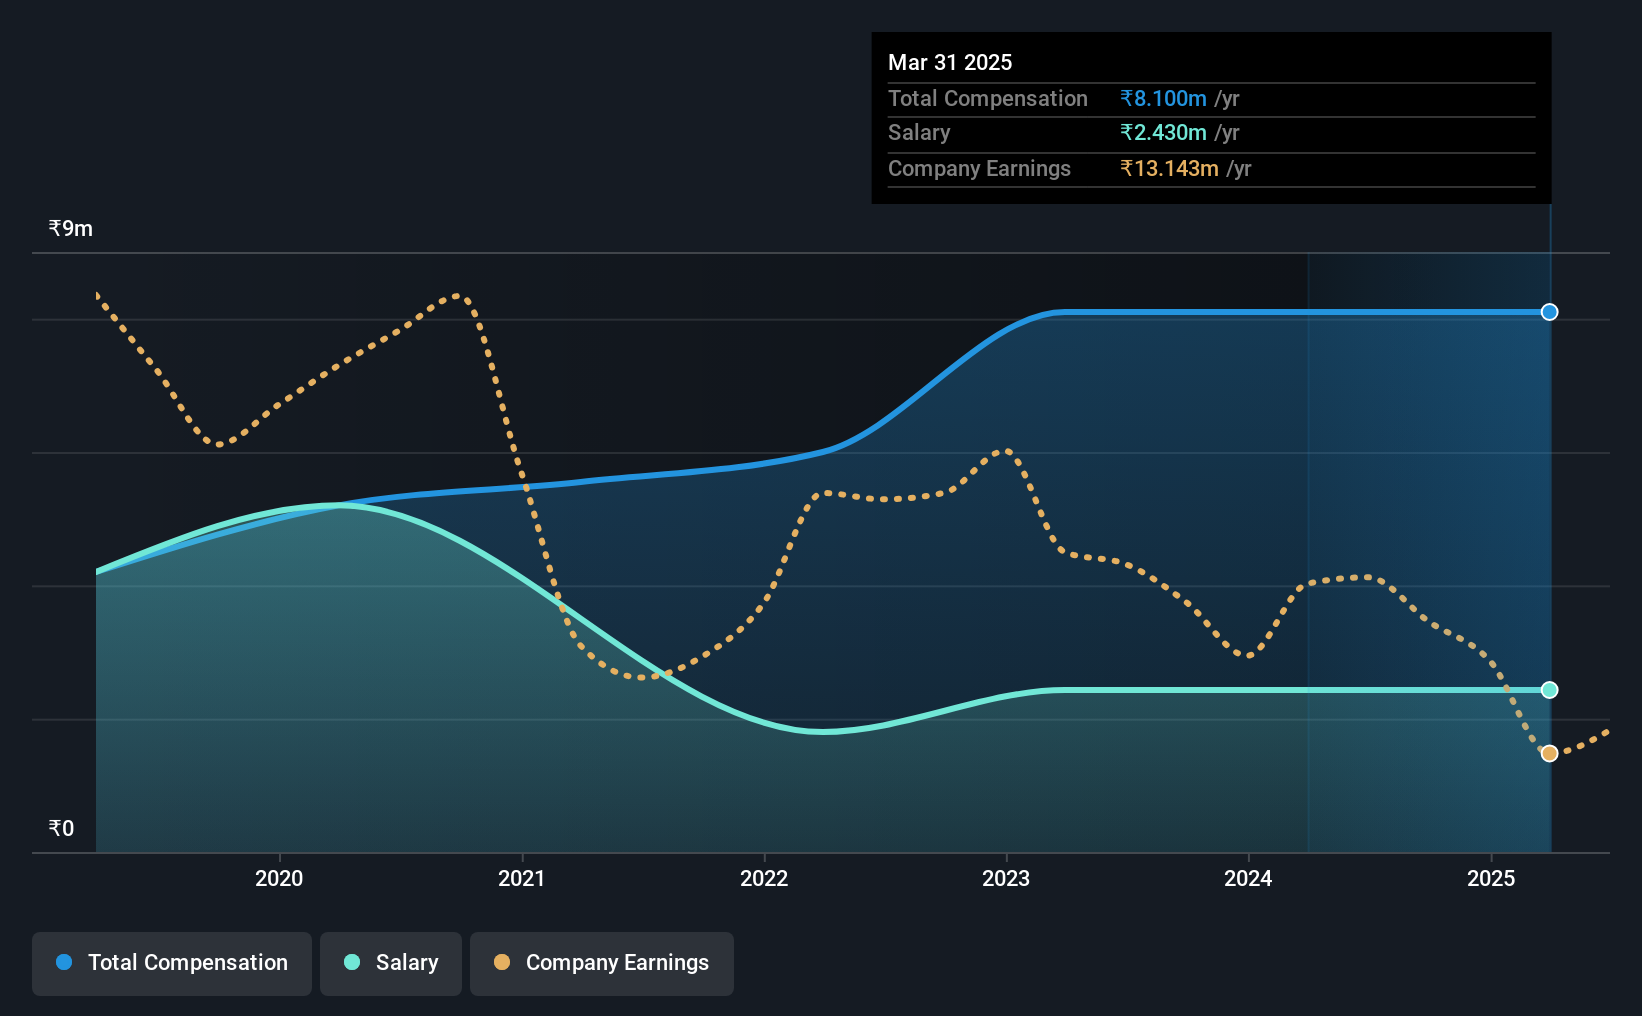Viewport: 1642px width, 1016px height.
Task: Click the Mar 31 2025 tooltip date
Action: (x=950, y=62)
